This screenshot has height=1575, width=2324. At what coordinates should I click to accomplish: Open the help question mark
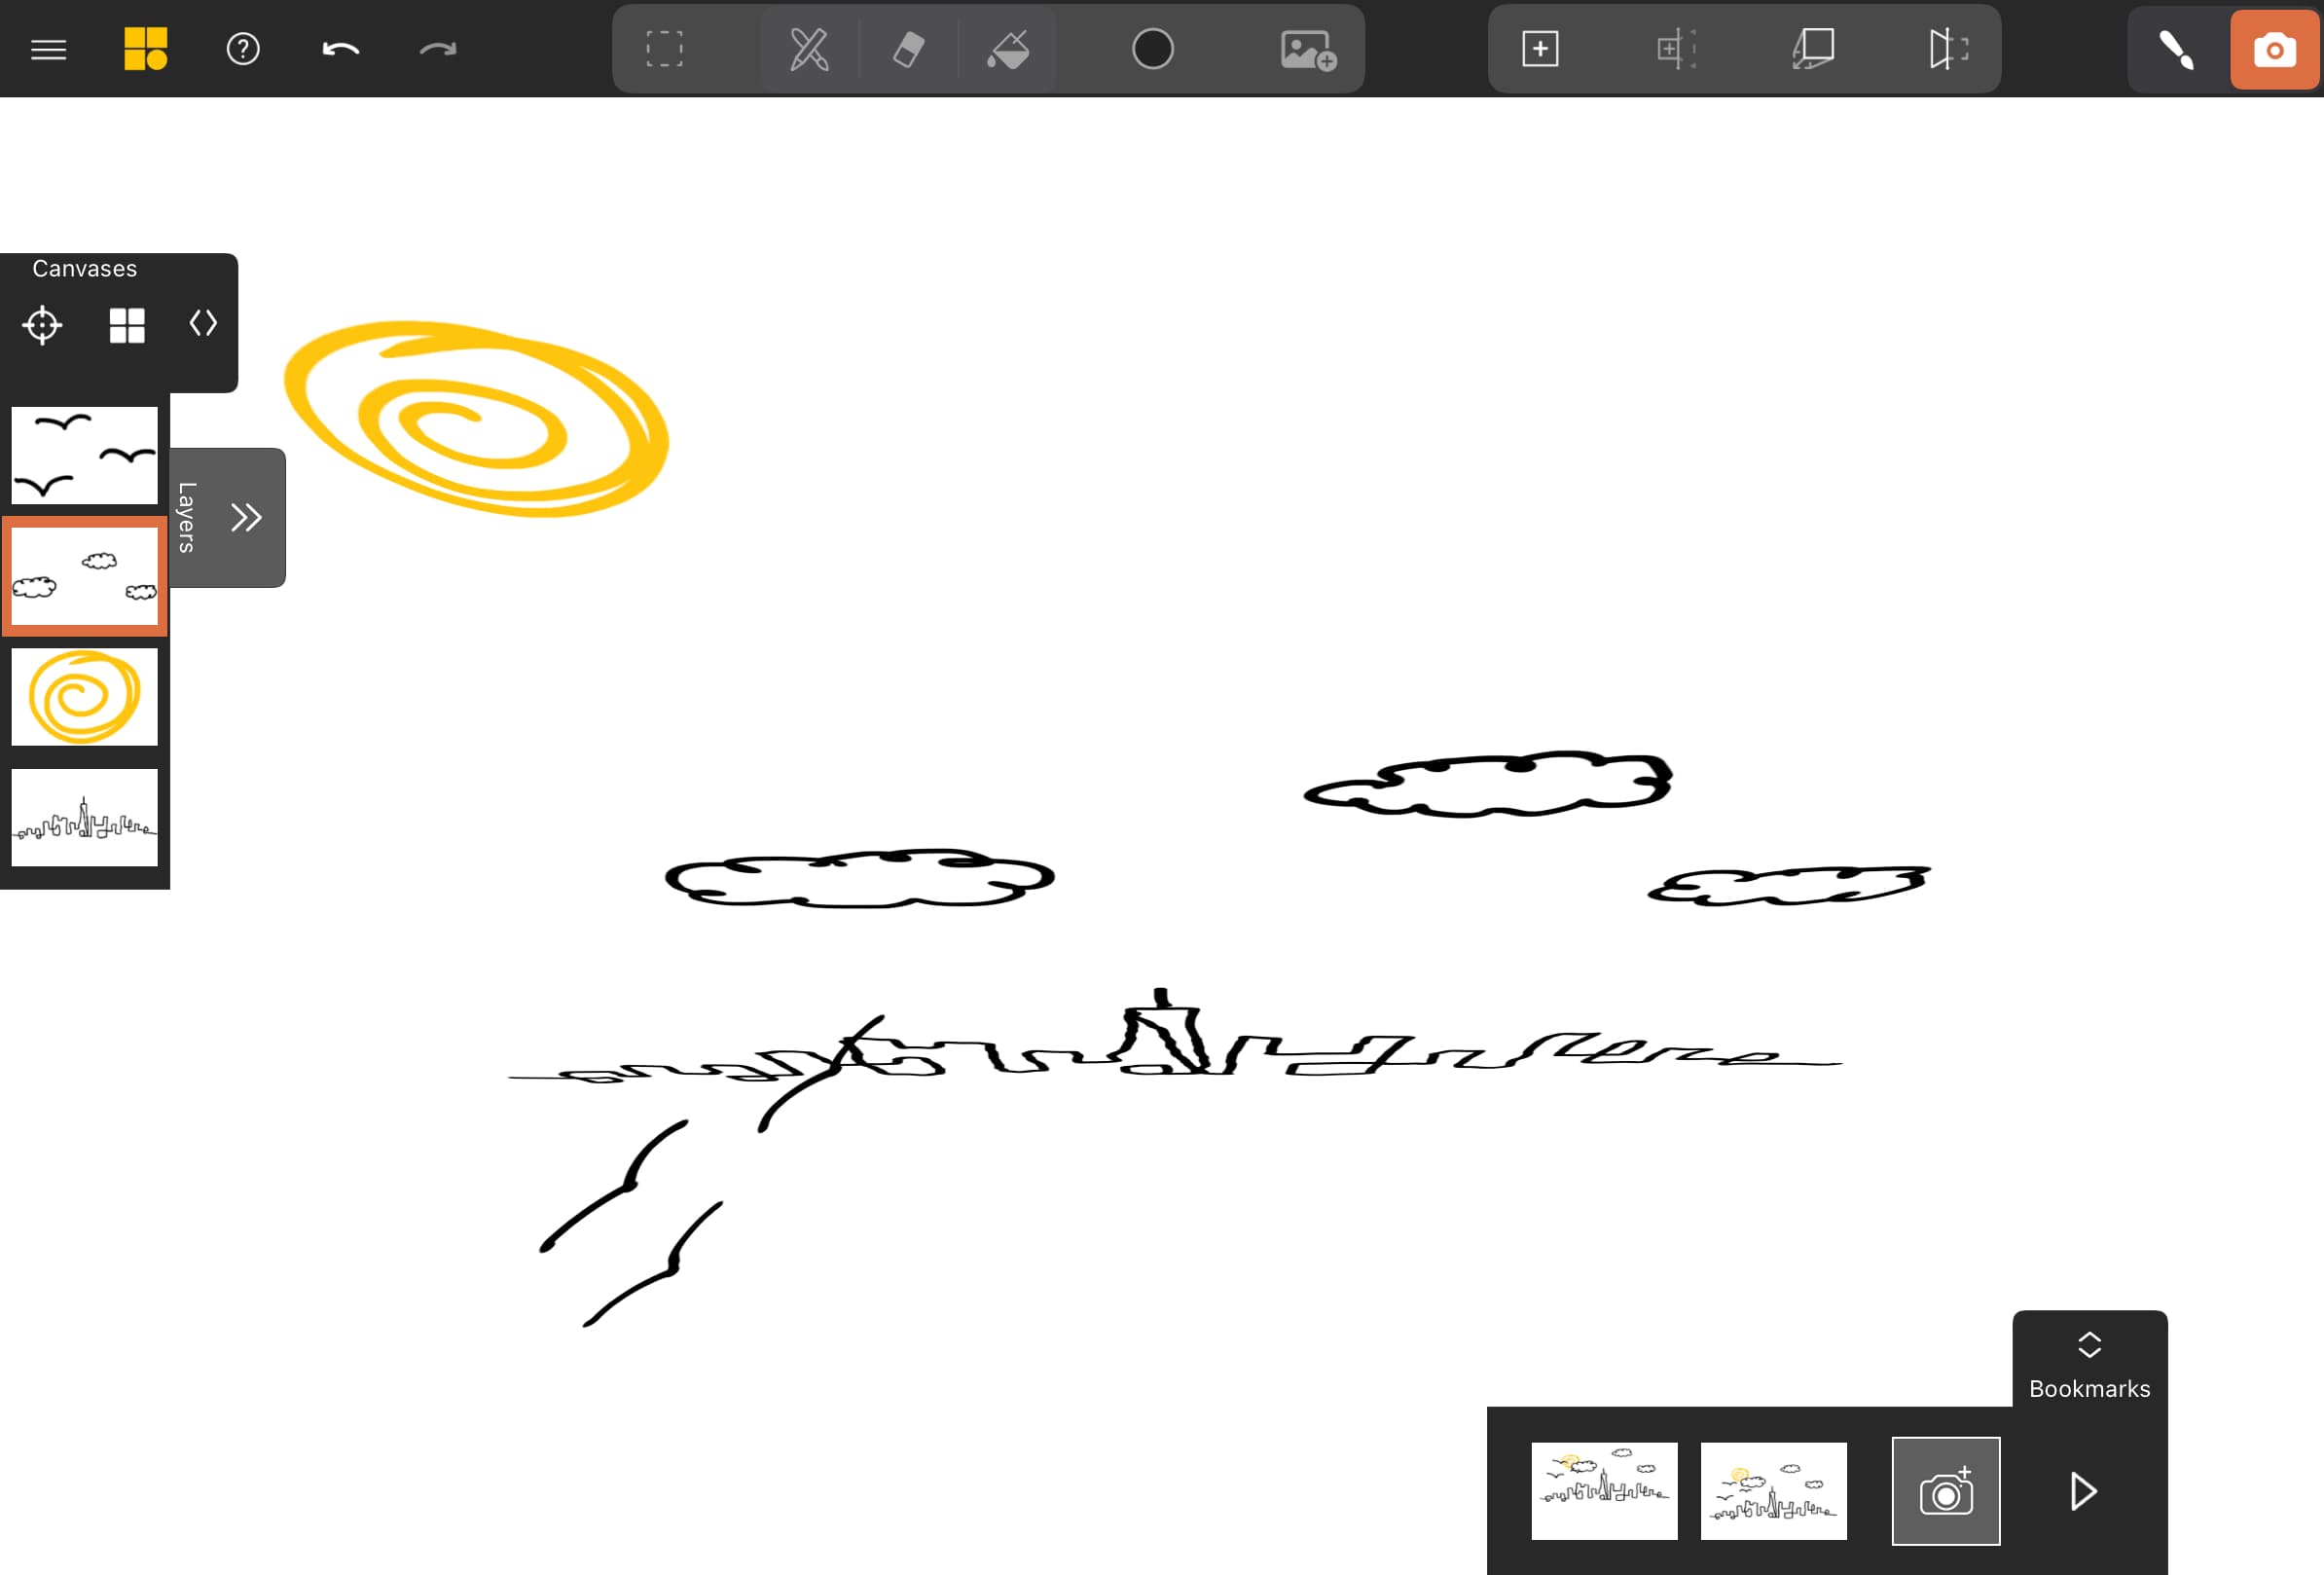point(243,49)
